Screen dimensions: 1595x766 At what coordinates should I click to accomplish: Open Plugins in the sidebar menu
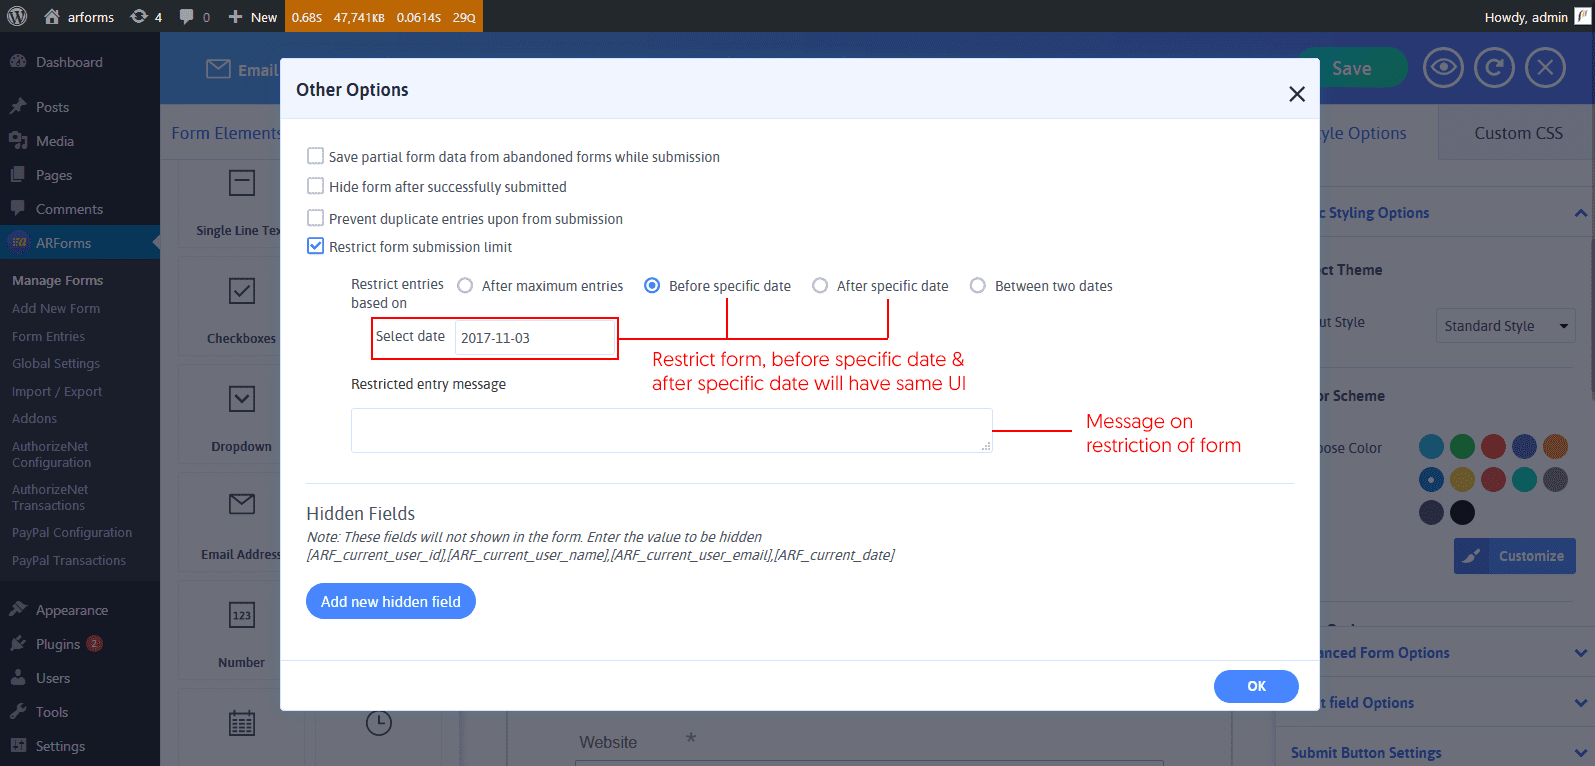(58, 644)
